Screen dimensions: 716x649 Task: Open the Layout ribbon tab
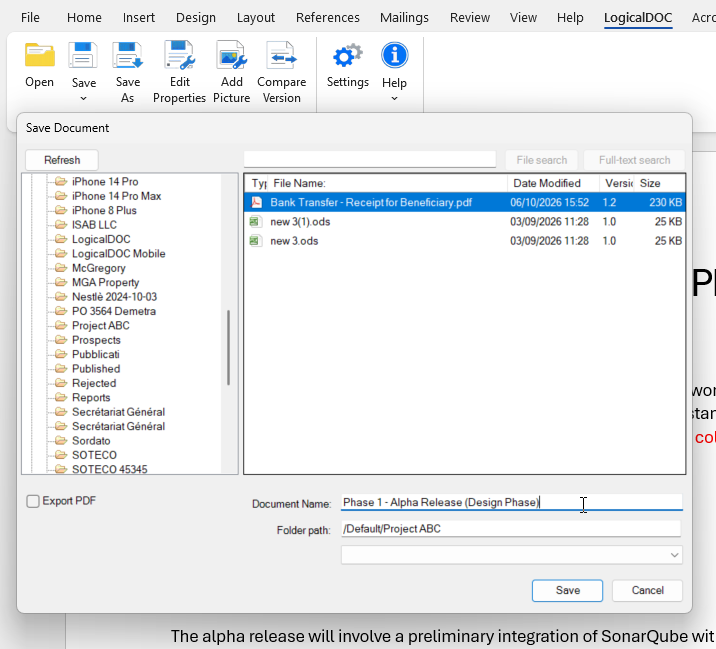point(256,17)
